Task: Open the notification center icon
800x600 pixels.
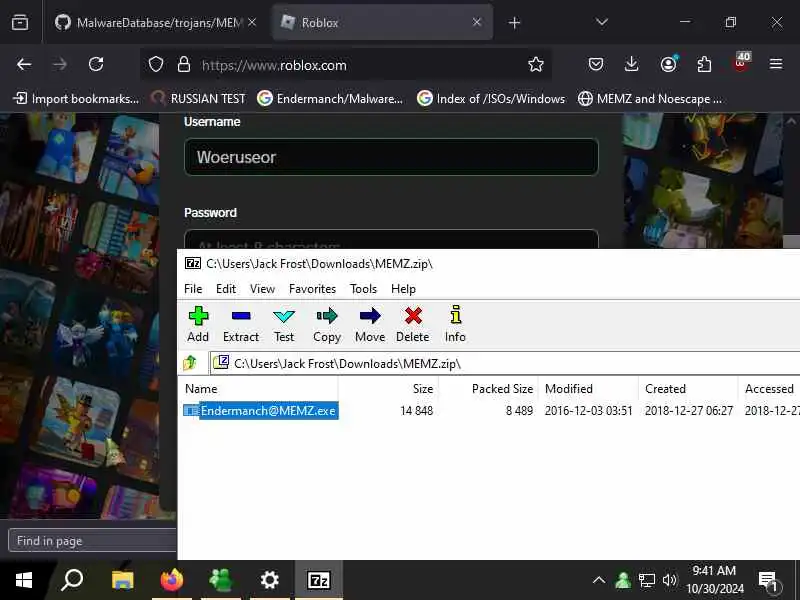Action: tap(768, 581)
